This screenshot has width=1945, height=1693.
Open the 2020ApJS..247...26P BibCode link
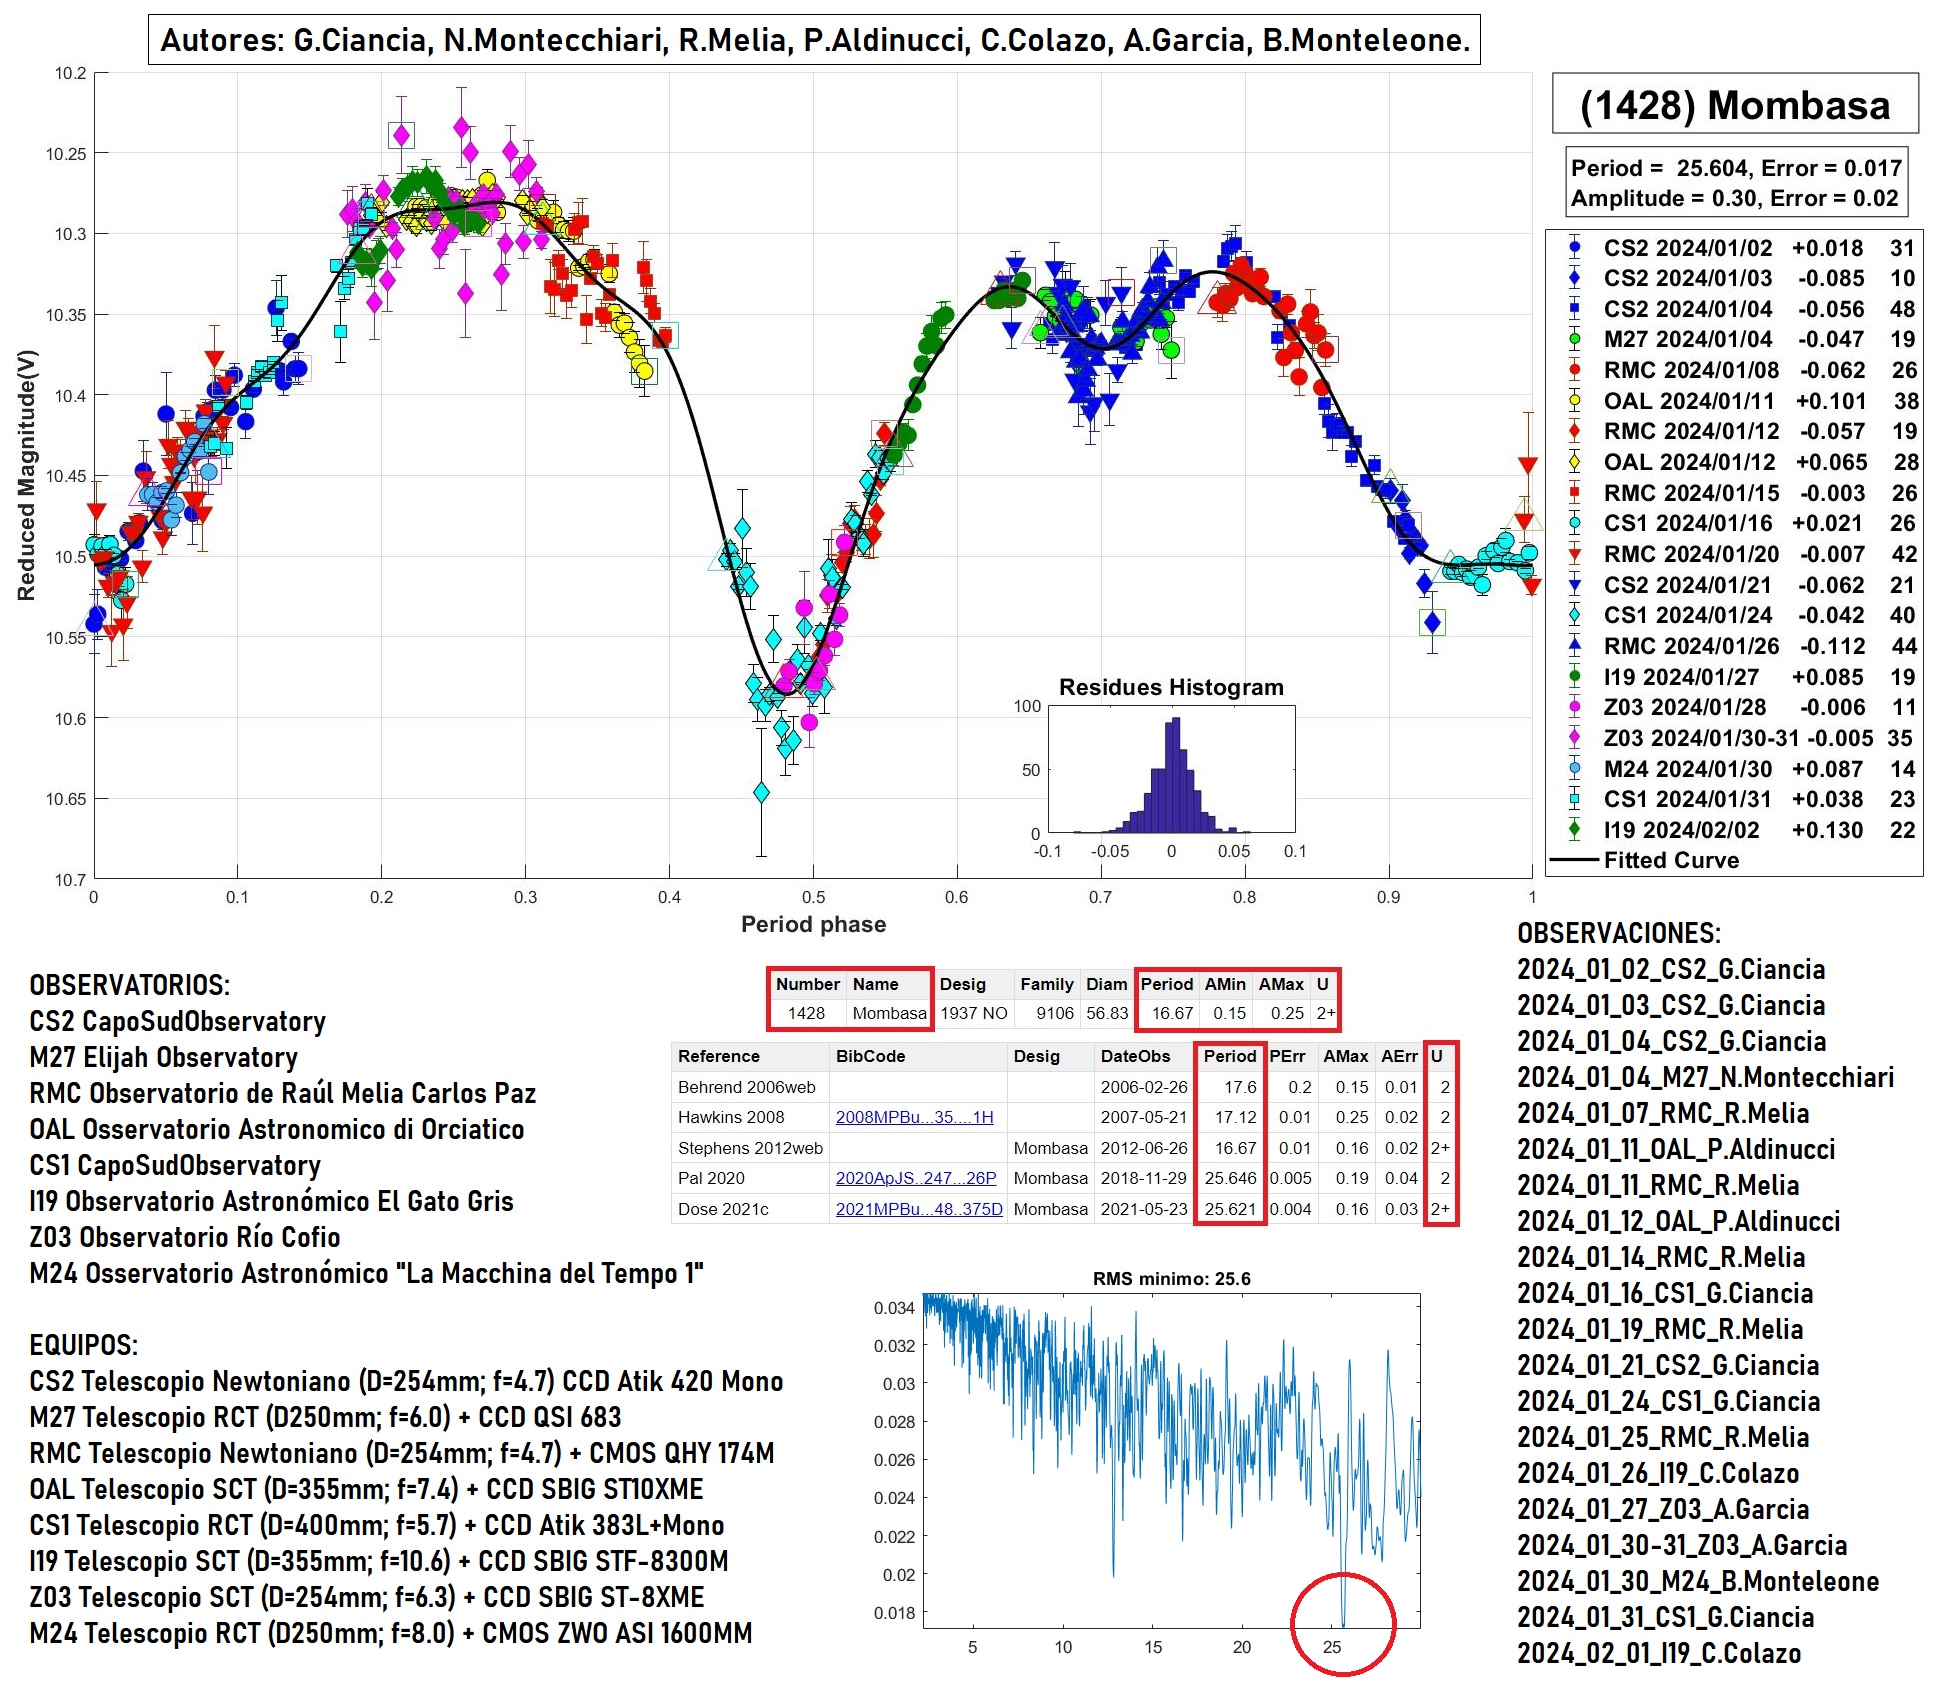tap(916, 1178)
